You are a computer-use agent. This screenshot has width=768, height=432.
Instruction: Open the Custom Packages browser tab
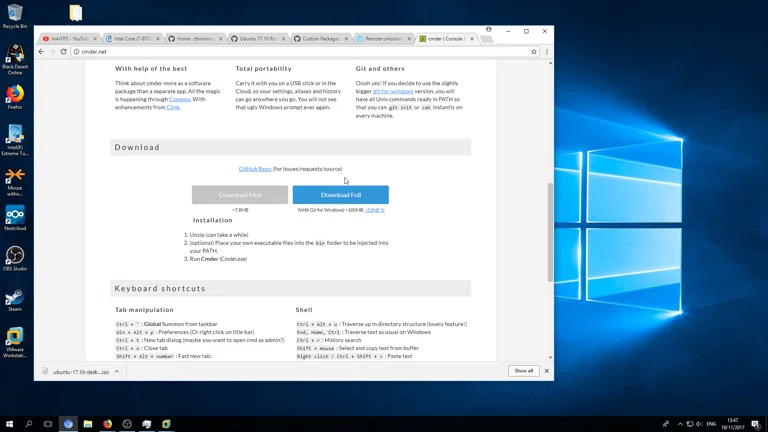click(321, 39)
